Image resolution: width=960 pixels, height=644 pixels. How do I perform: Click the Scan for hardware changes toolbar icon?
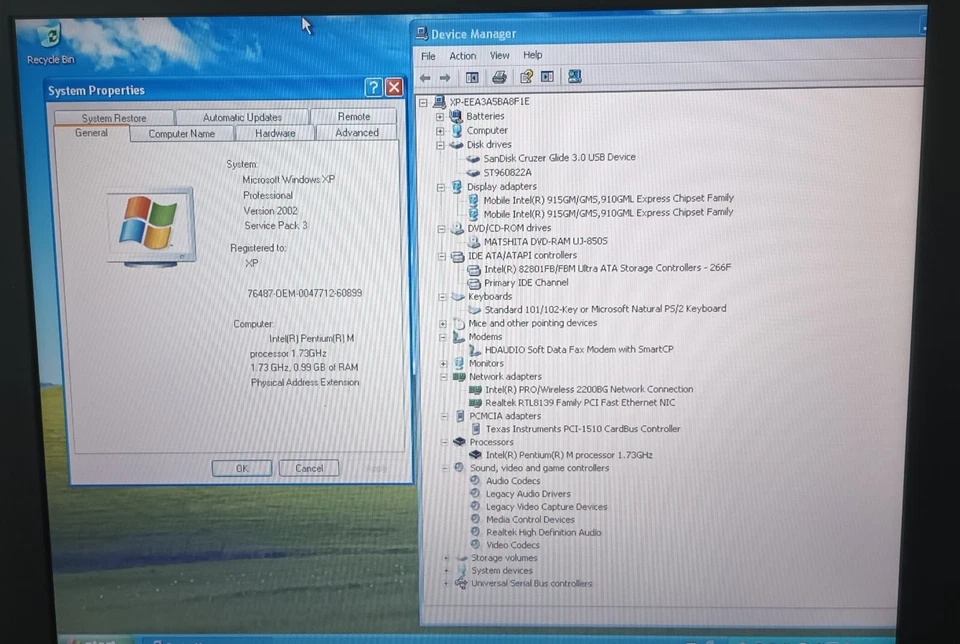[573, 77]
